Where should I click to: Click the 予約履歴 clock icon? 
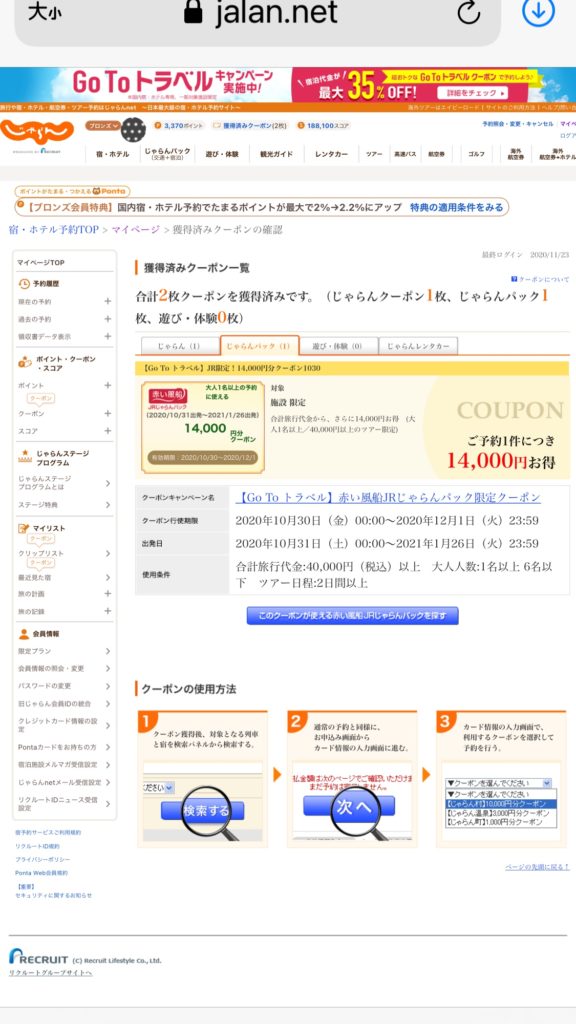pos(24,284)
